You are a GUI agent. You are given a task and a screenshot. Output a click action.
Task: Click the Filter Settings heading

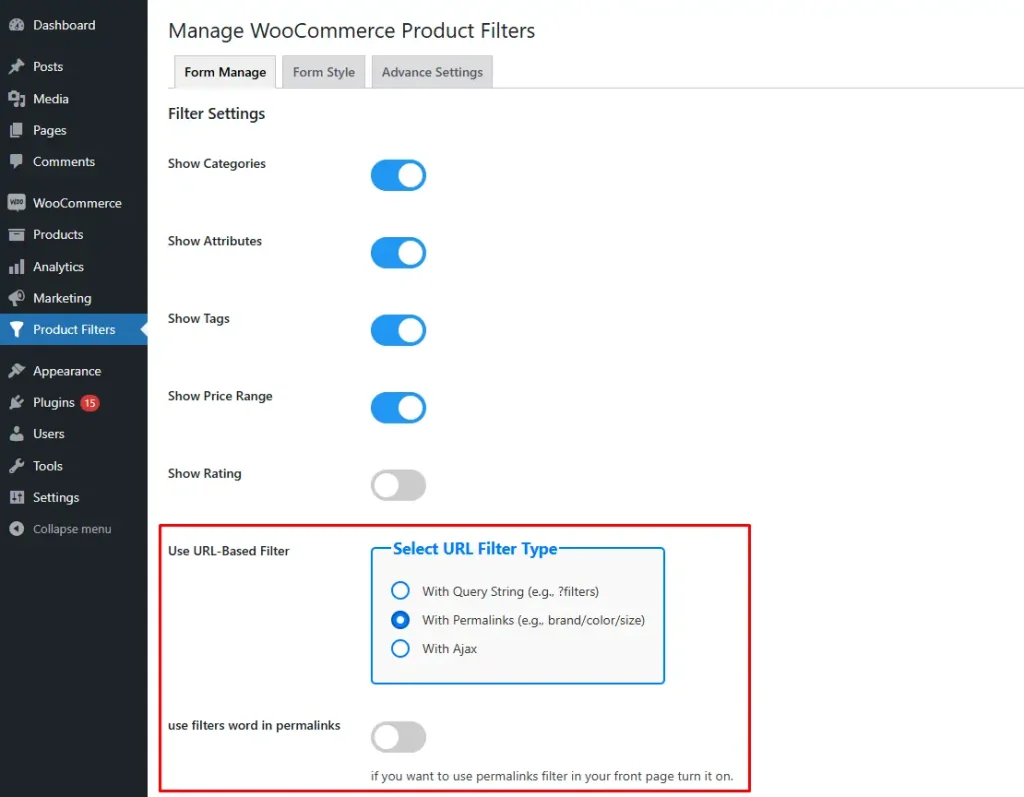click(x=216, y=114)
